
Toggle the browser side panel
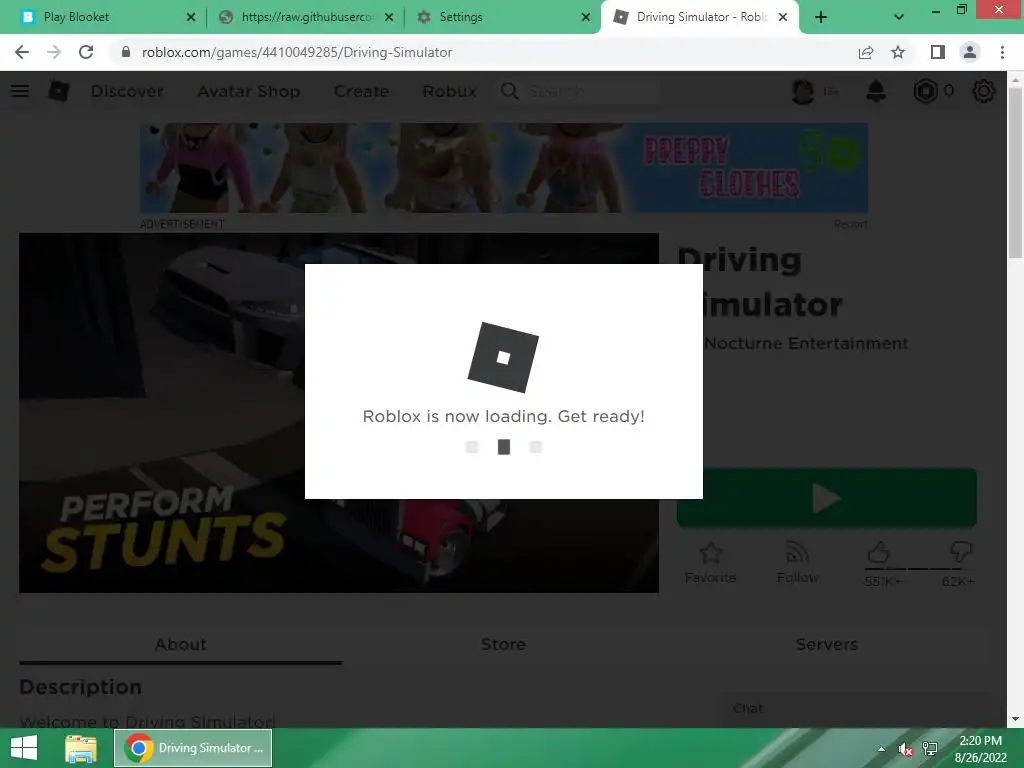[938, 52]
